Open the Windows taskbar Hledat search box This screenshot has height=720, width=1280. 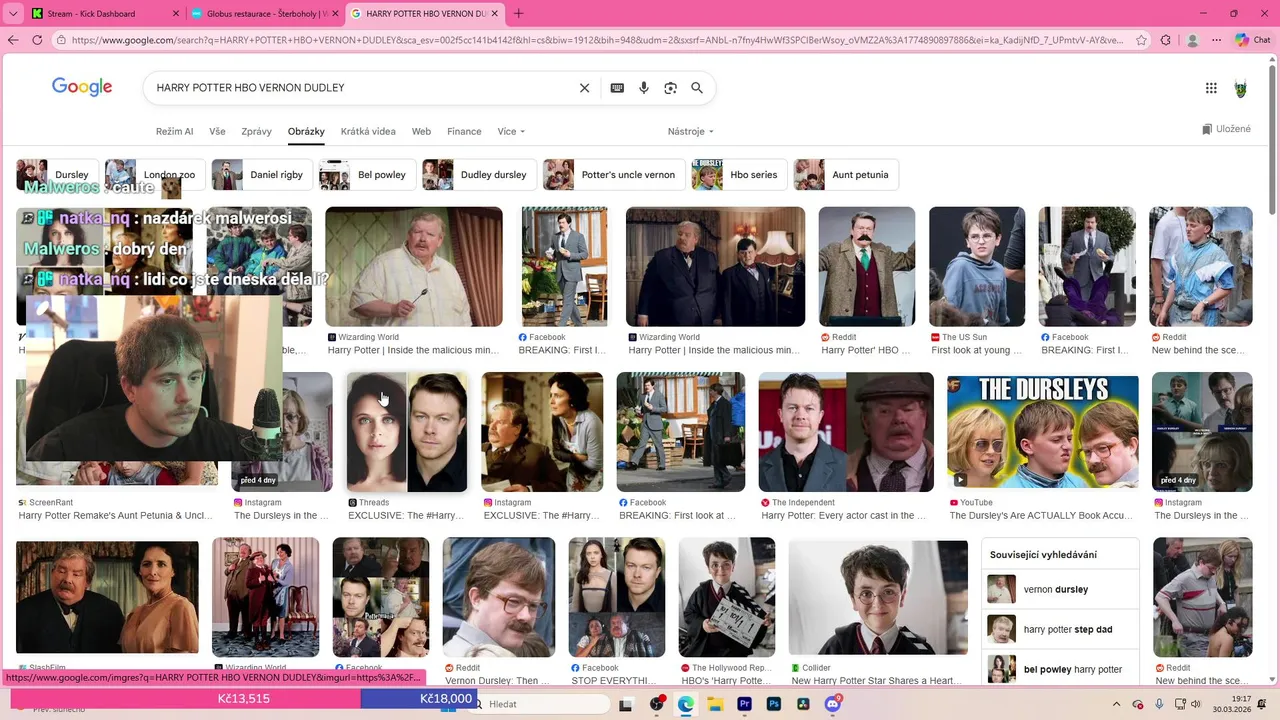point(539,704)
